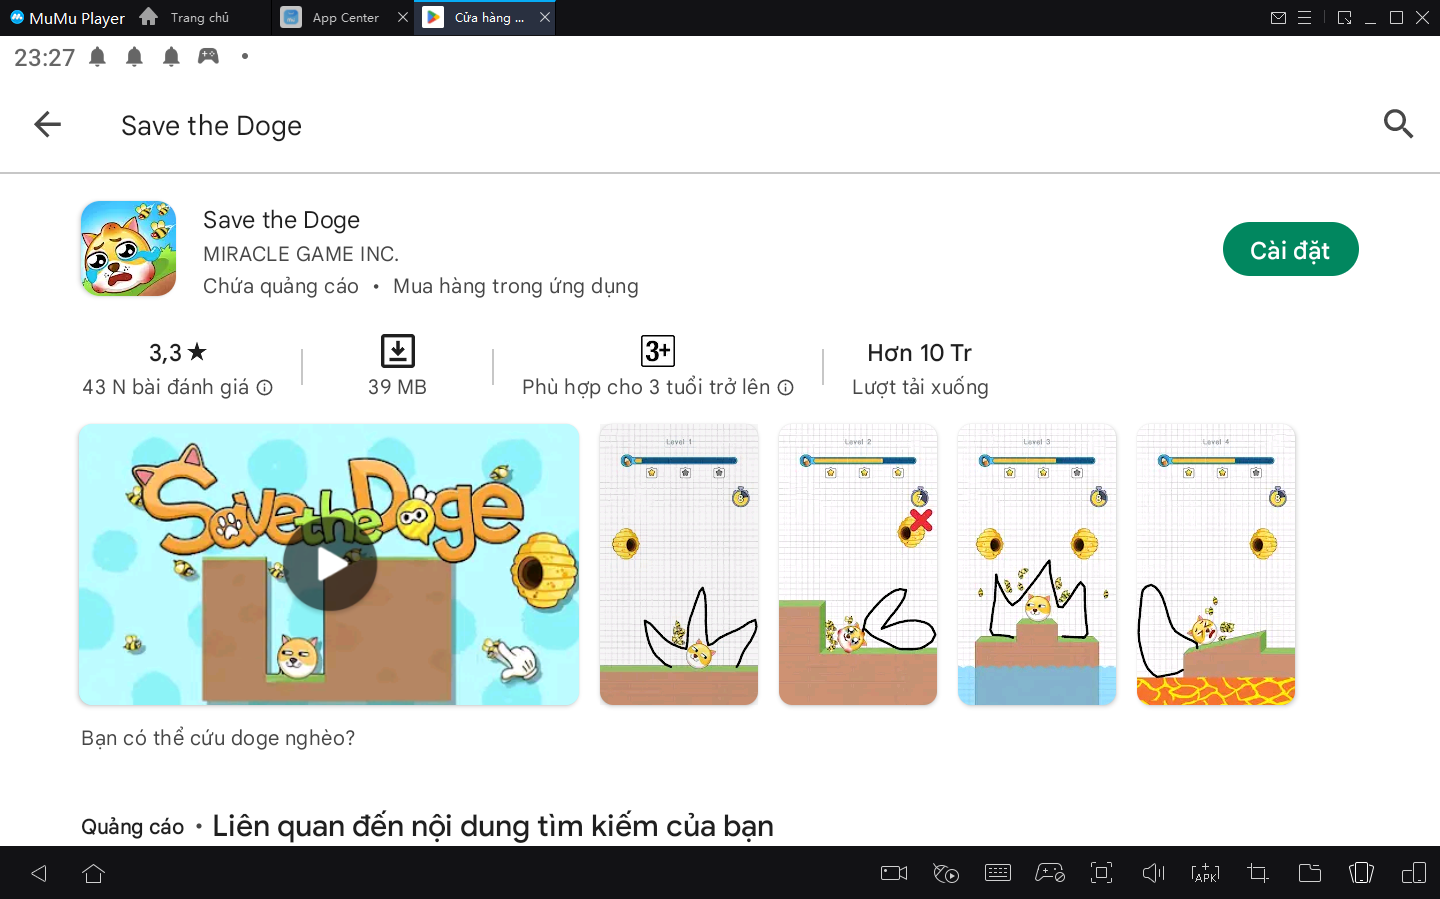Go to the Trang chủ home tab

tap(187, 18)
